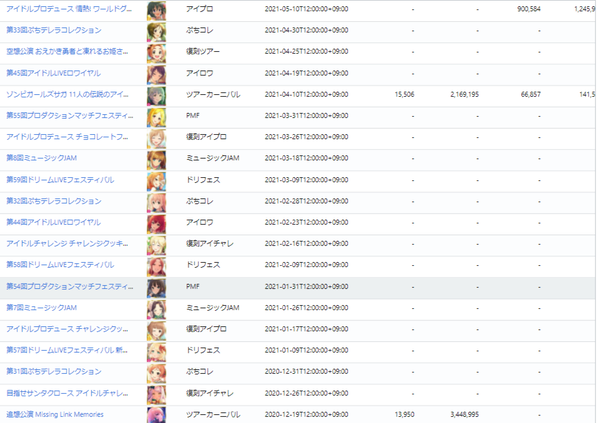600x423 pixels.
Task: Click the idol thumbnail in the チョコレートフ... row
Action: (157, 139)
